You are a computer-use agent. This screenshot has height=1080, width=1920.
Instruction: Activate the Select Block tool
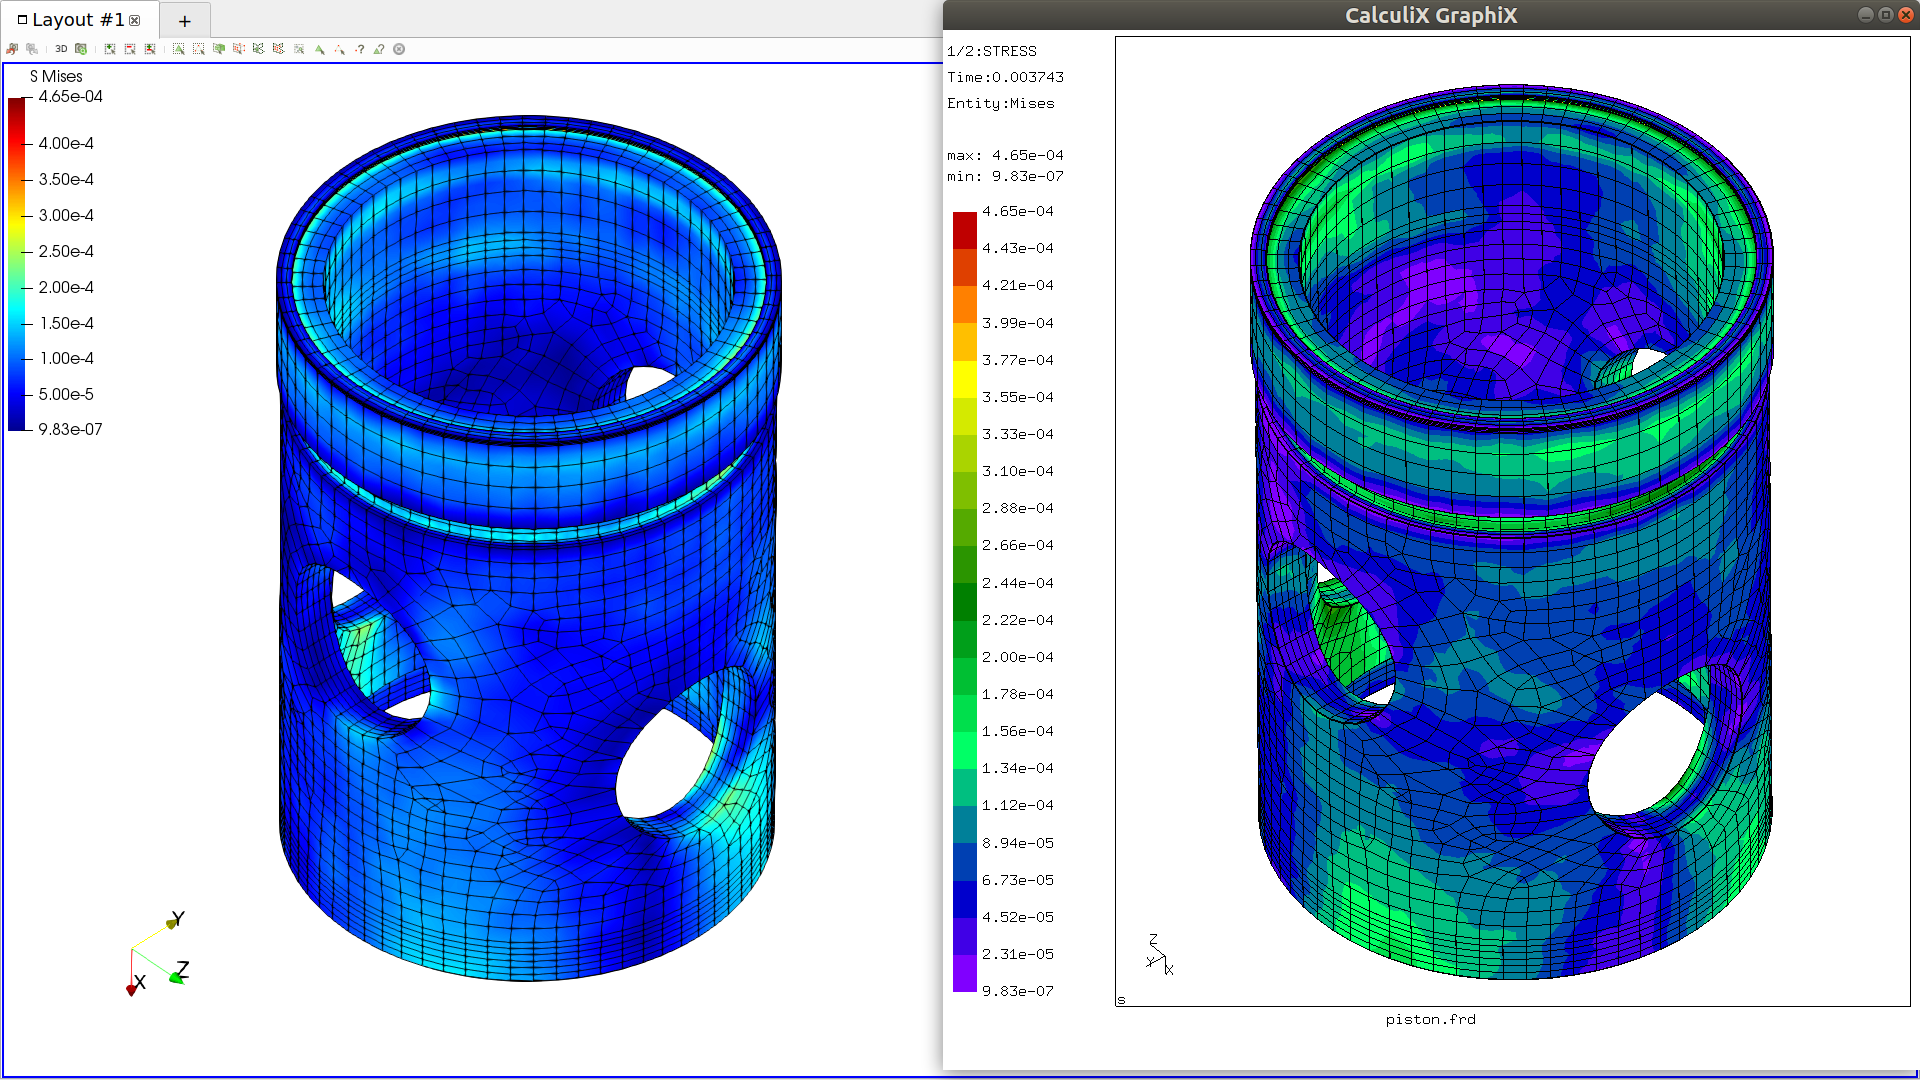(x=299, y=49)
